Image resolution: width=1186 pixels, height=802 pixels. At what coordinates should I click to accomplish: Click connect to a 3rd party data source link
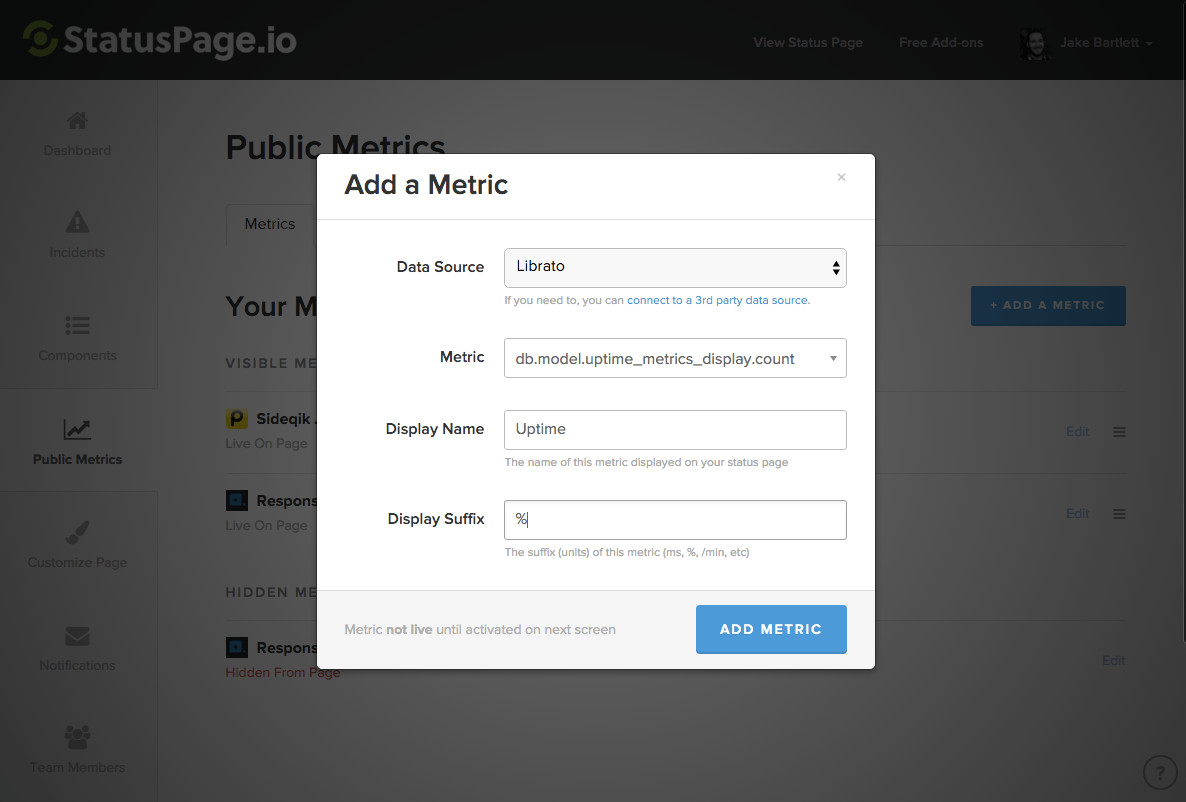tap(718, 300)
